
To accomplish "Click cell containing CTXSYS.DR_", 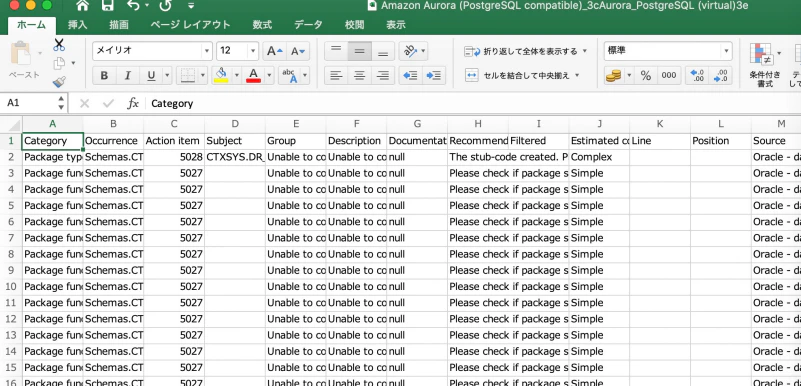I will click(235, 157).
